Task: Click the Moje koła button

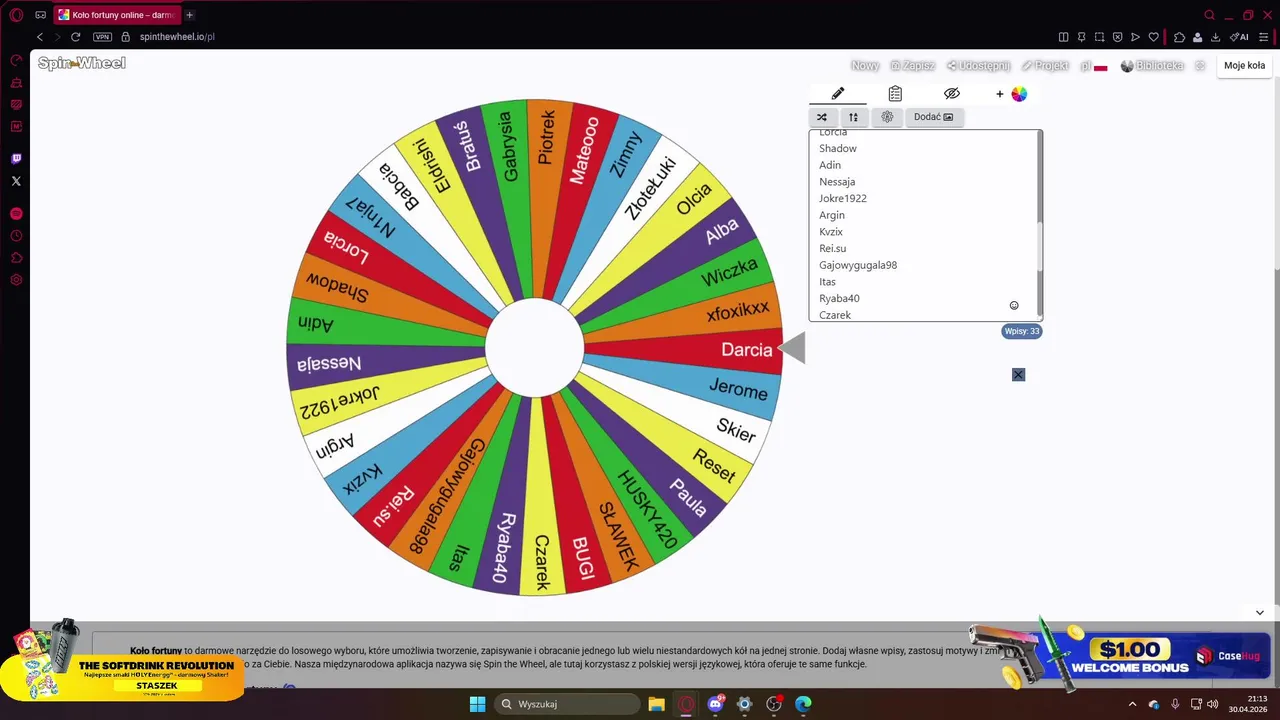Action: [x=1244, y=66]
